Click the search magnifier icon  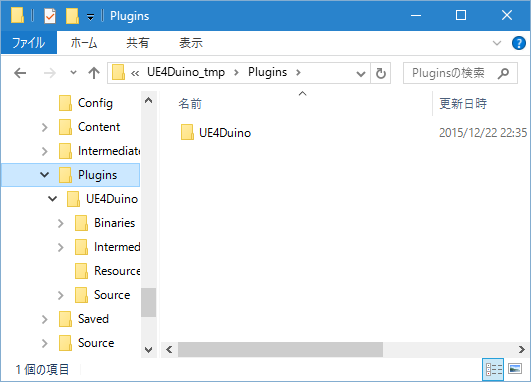tap(504, 73)
